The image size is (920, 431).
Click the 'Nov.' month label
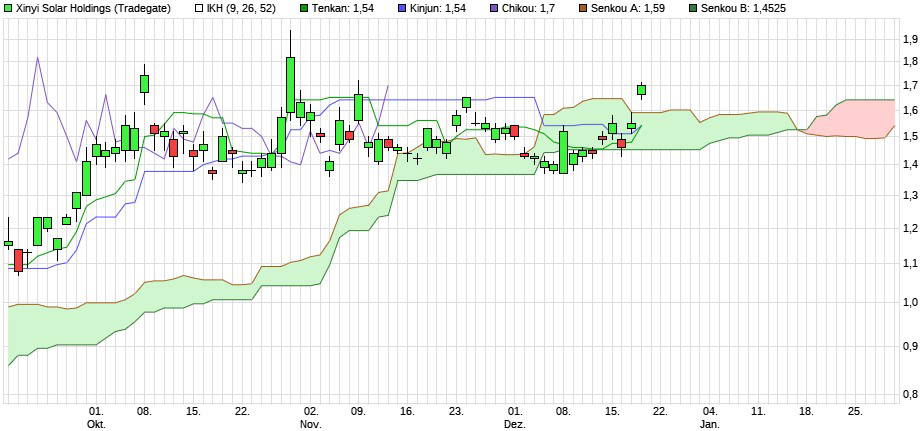311,423
